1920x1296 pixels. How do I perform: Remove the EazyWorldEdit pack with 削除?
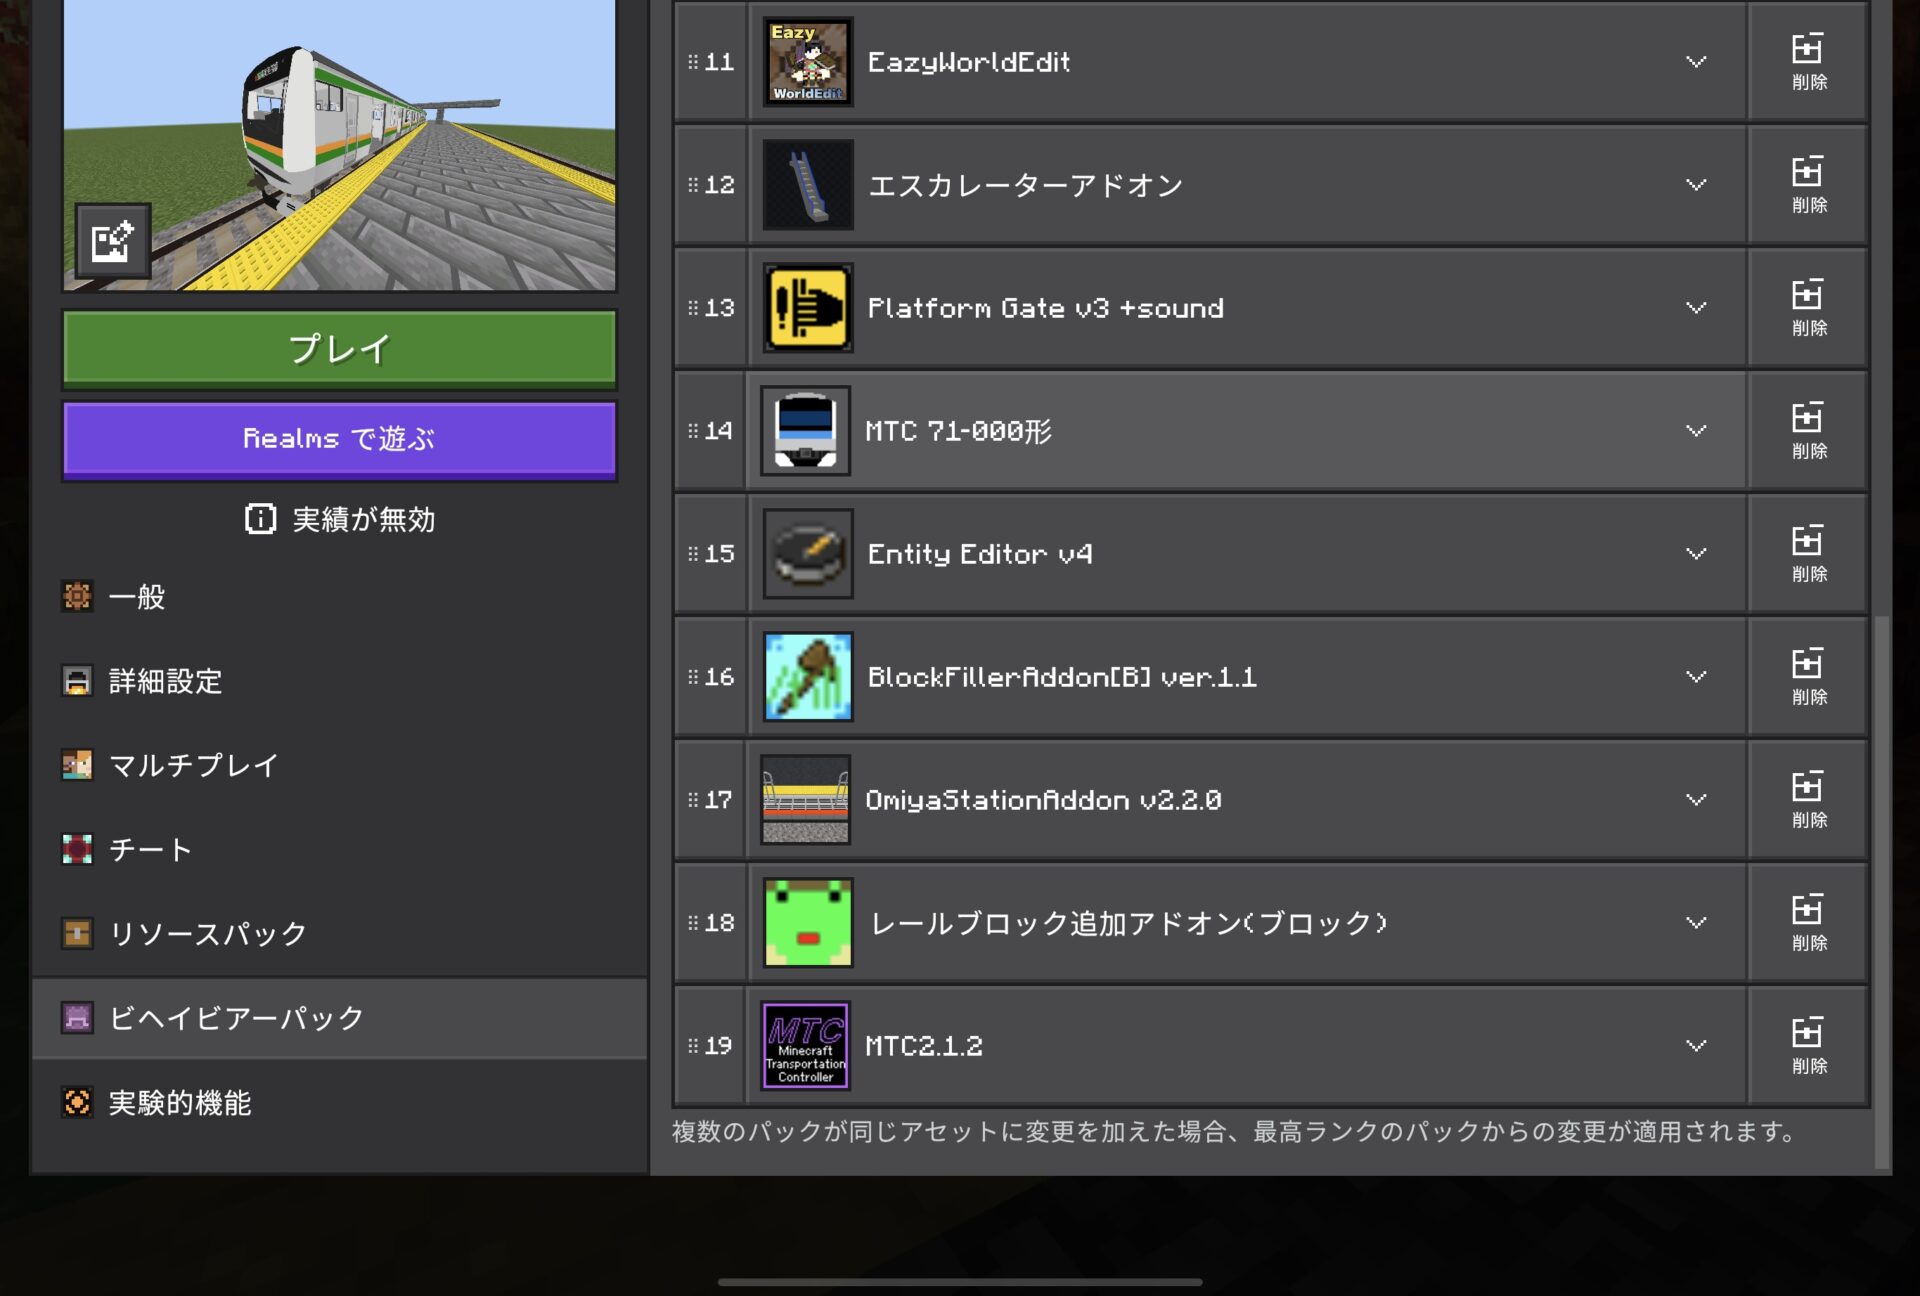(1808, 62)
